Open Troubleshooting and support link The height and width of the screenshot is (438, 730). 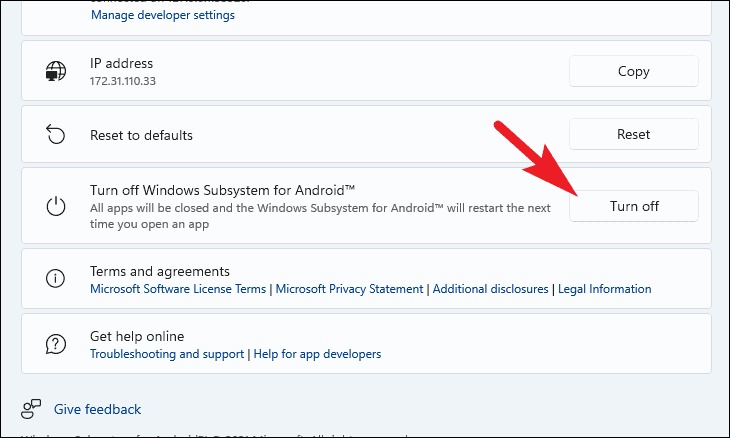[x=167, y=354]
